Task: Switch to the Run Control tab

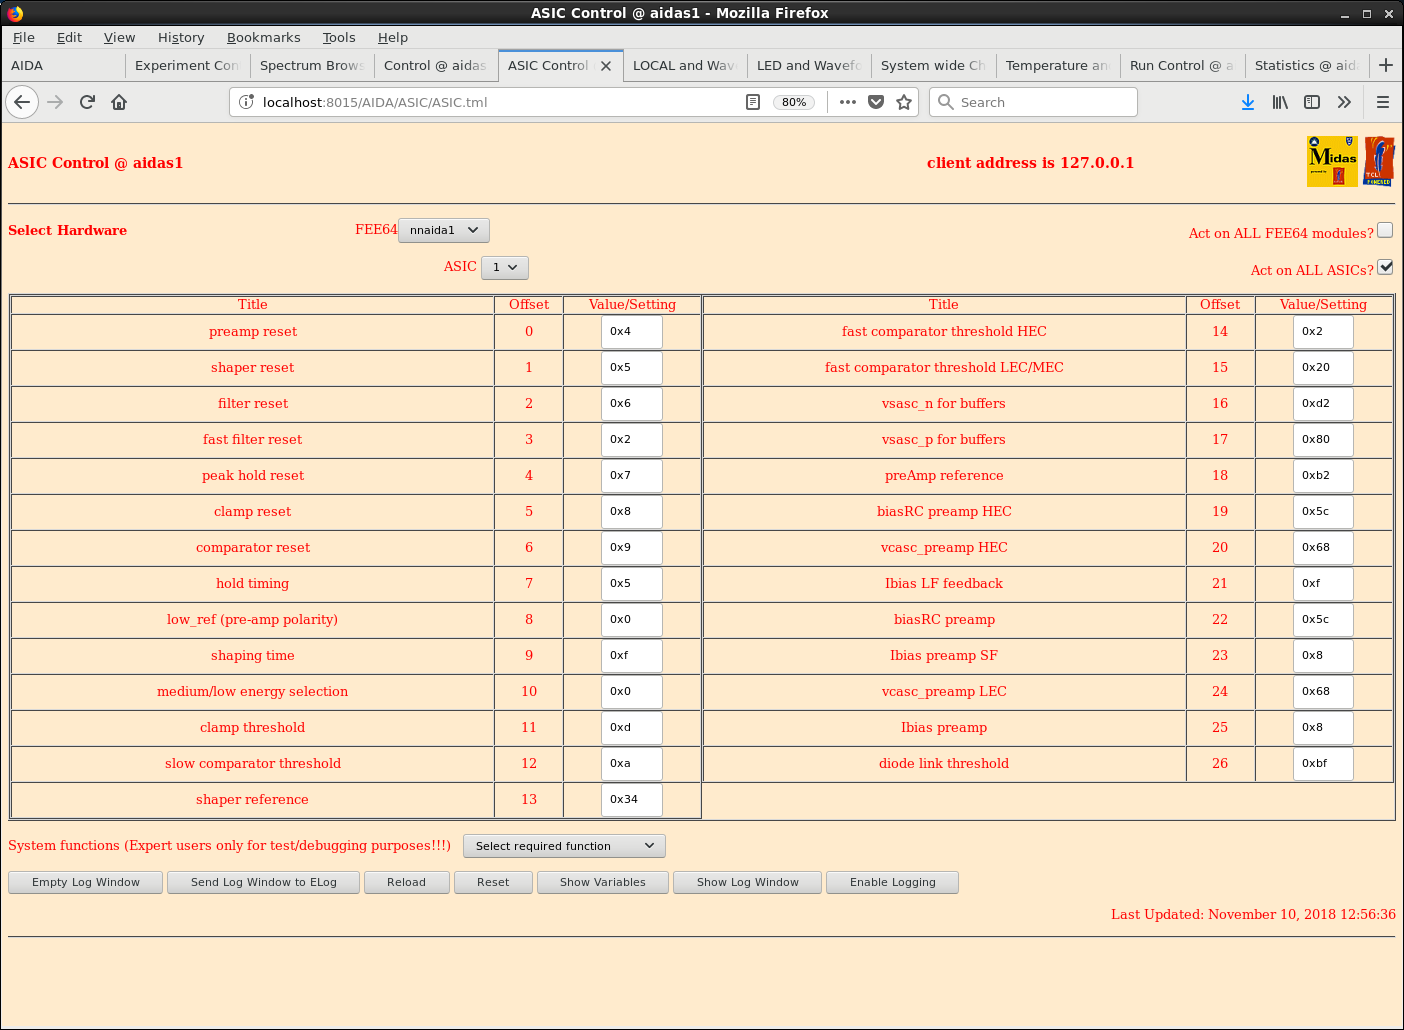Action: pos(1180,66)
